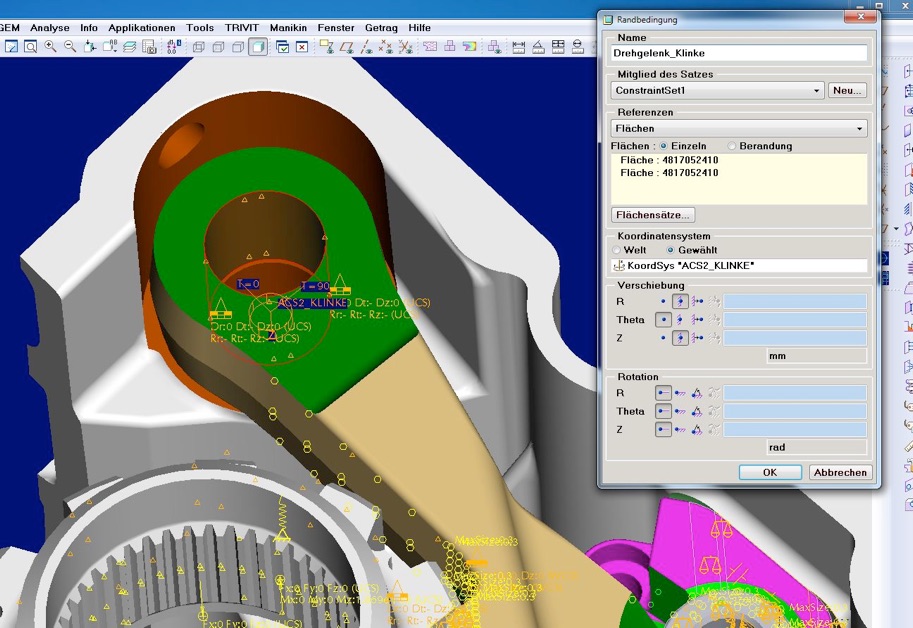Click the pink mesh patch toolbar icon

pos(430,47)
